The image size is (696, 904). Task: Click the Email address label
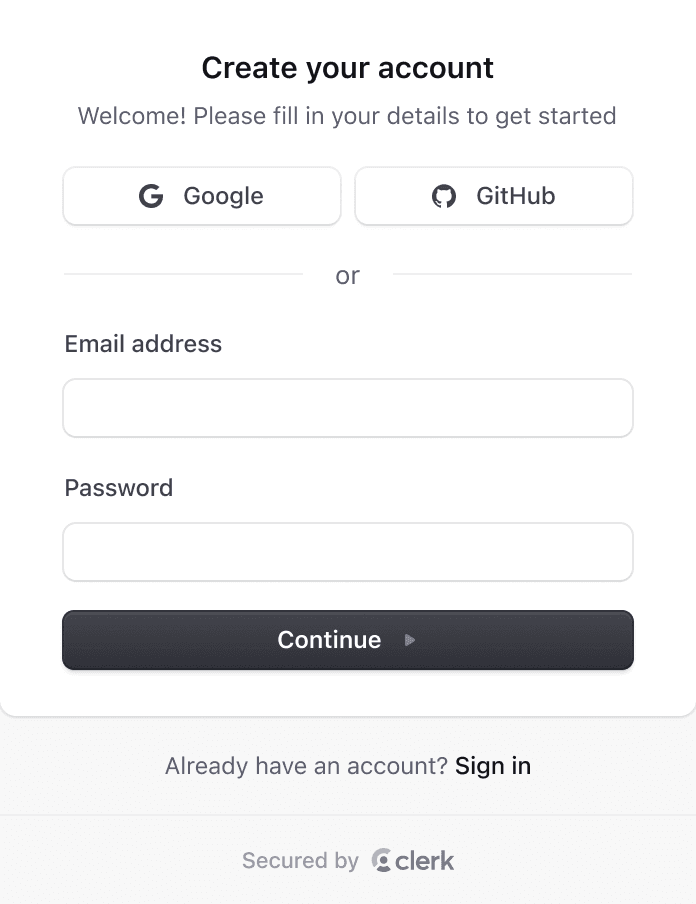142,344
